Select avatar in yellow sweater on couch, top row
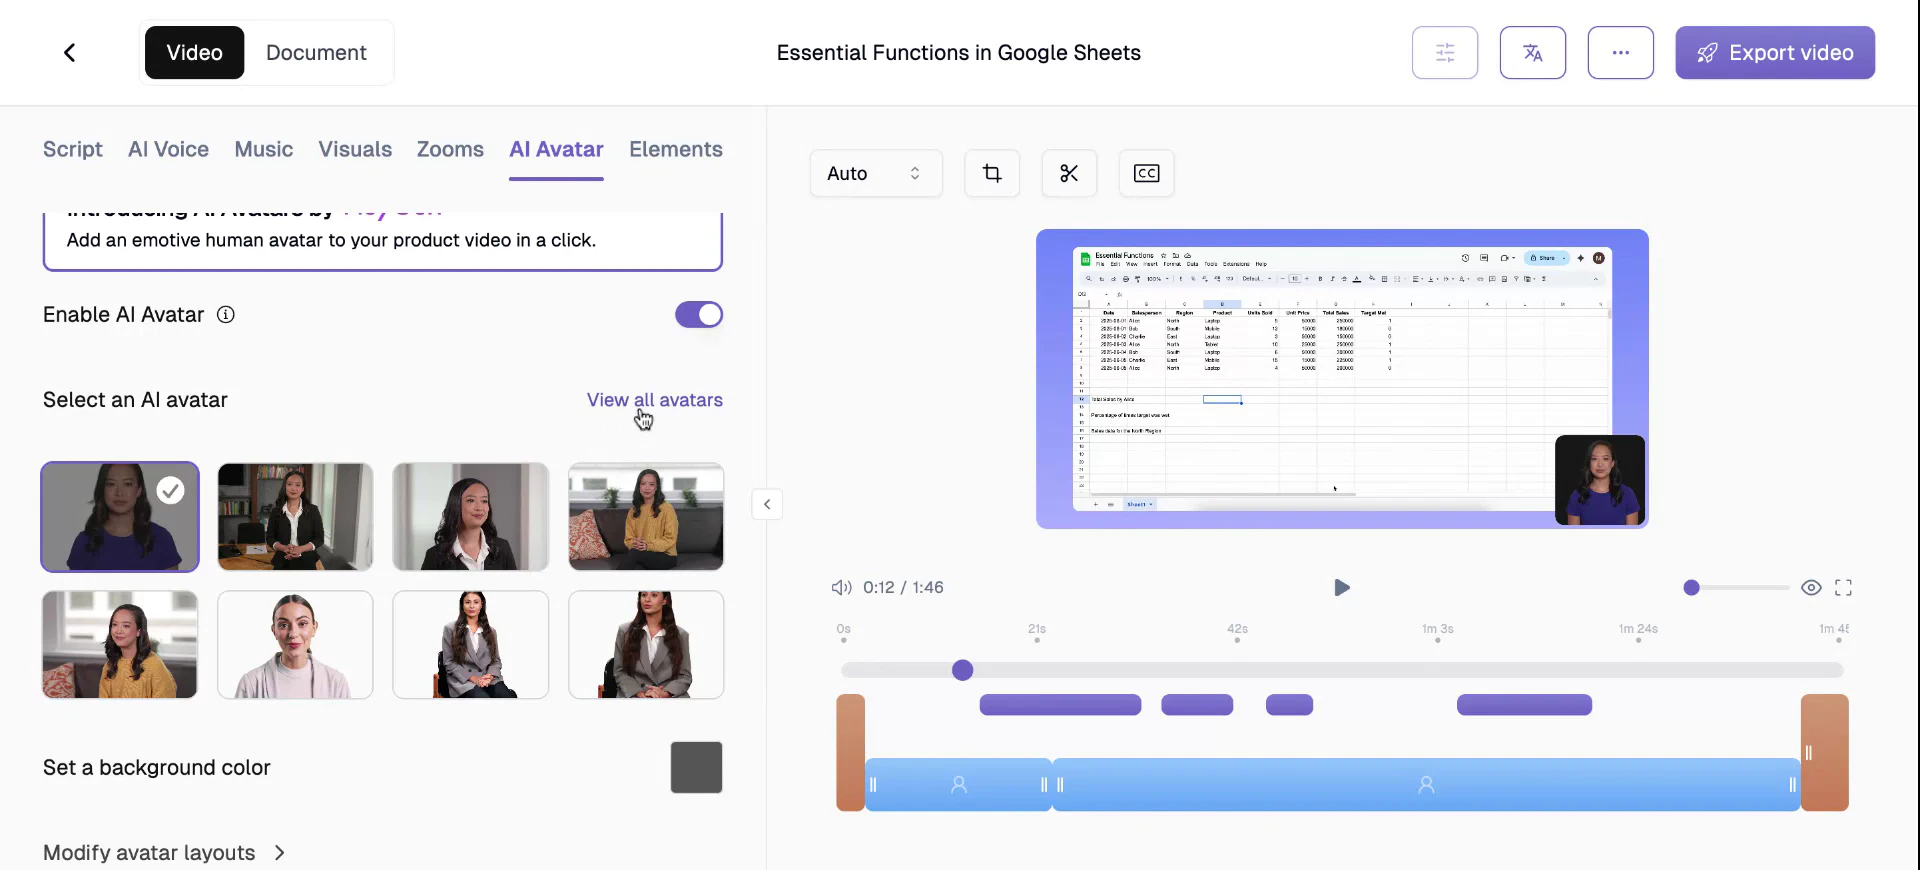Screen dimensions: 1920x870 pyautogui.click(x=646, y=517)
